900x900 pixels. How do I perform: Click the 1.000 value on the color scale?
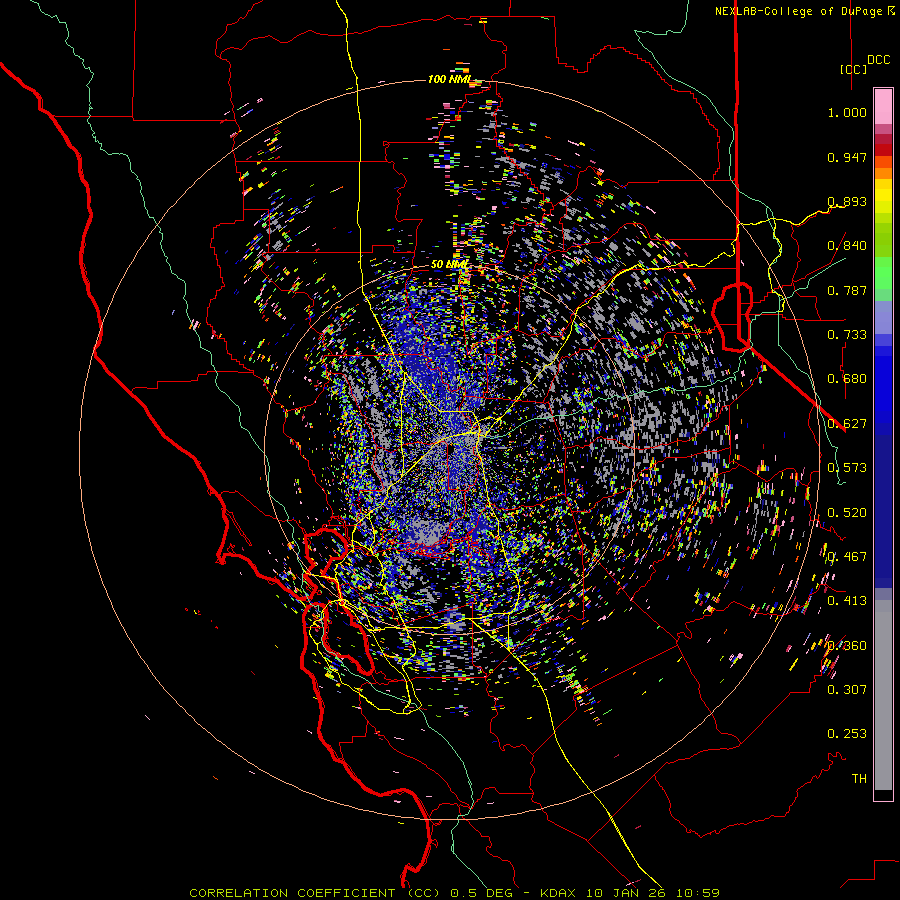(x=847, y=112)
